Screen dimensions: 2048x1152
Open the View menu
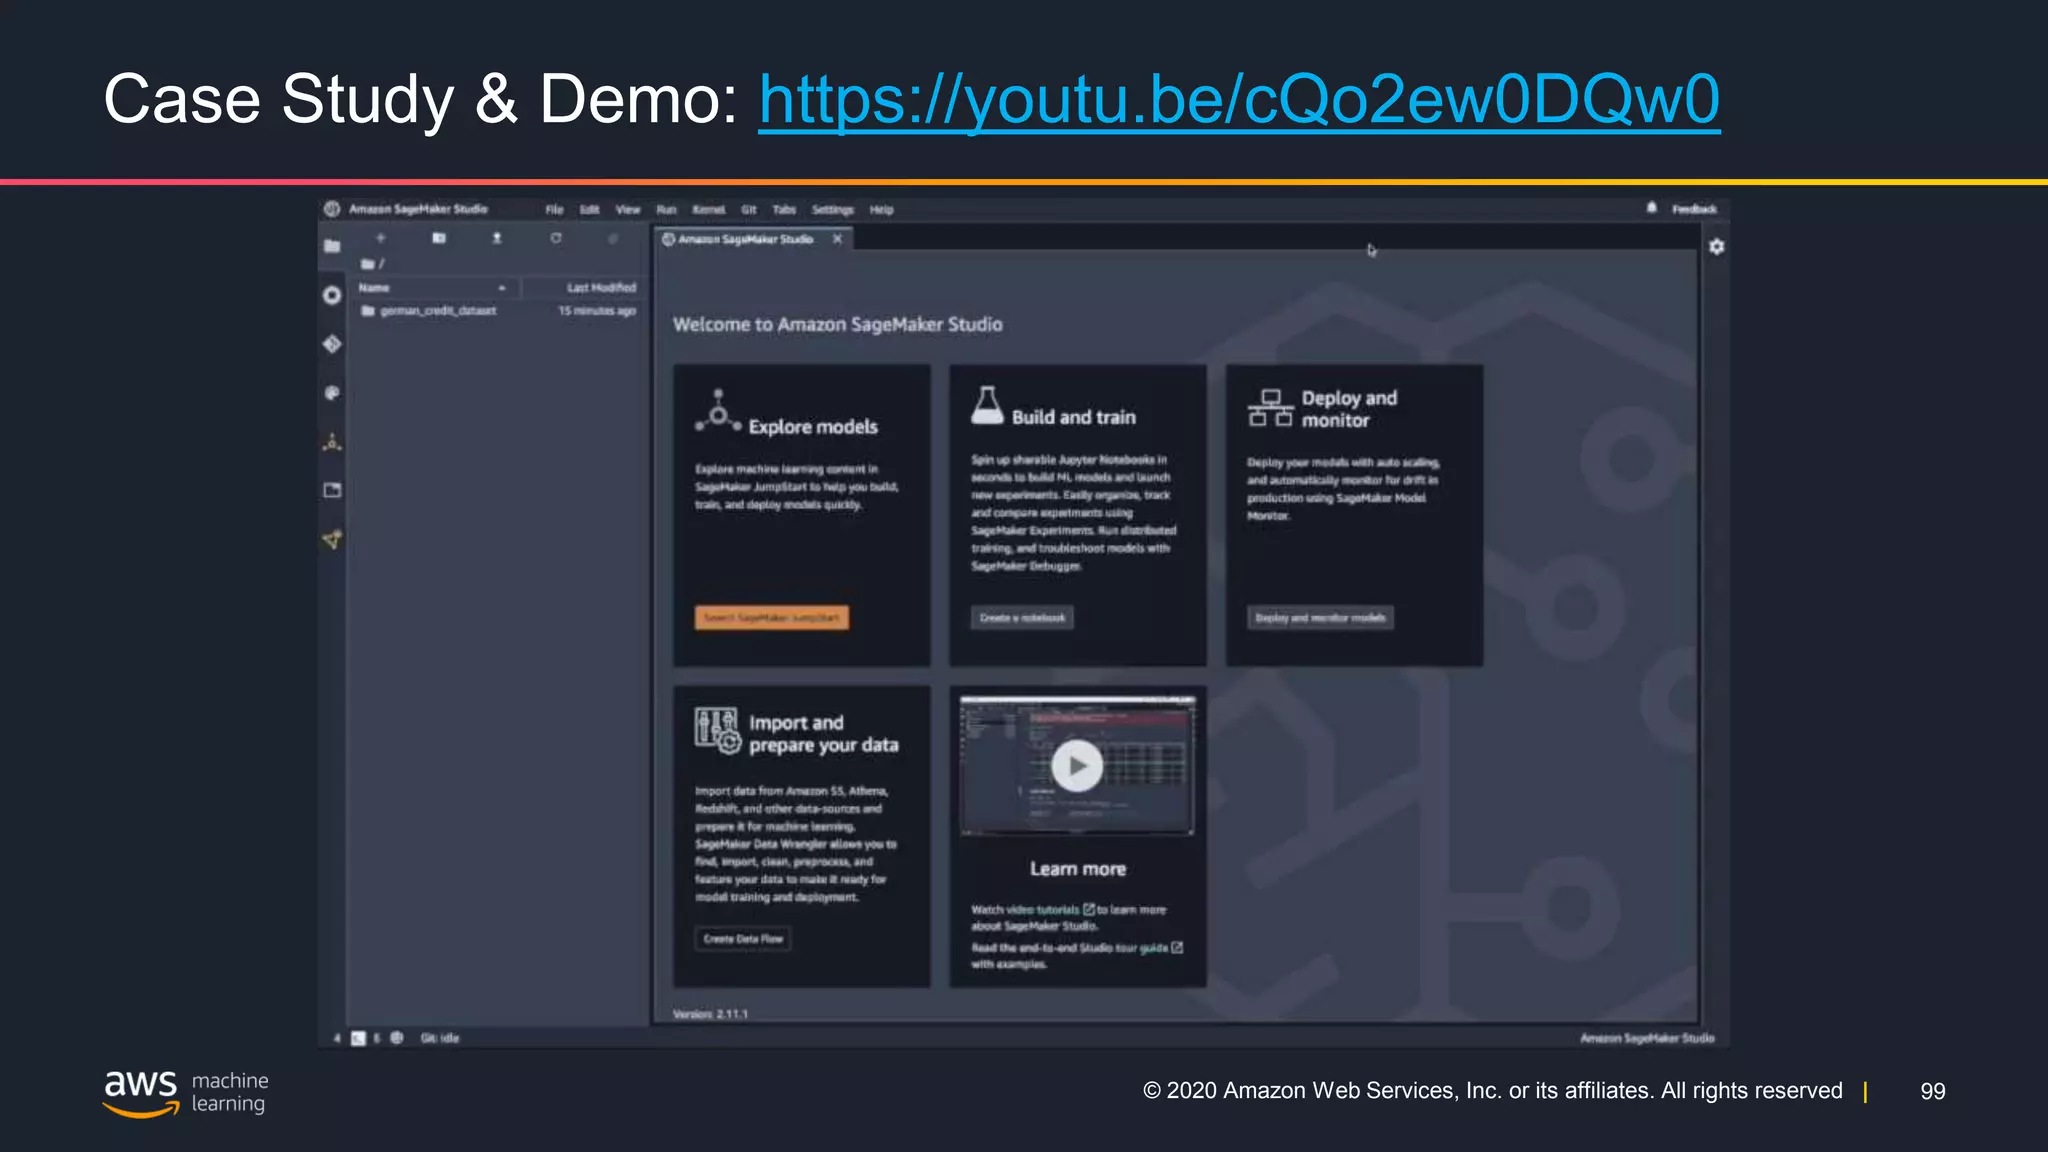click(x=628, y=210)
